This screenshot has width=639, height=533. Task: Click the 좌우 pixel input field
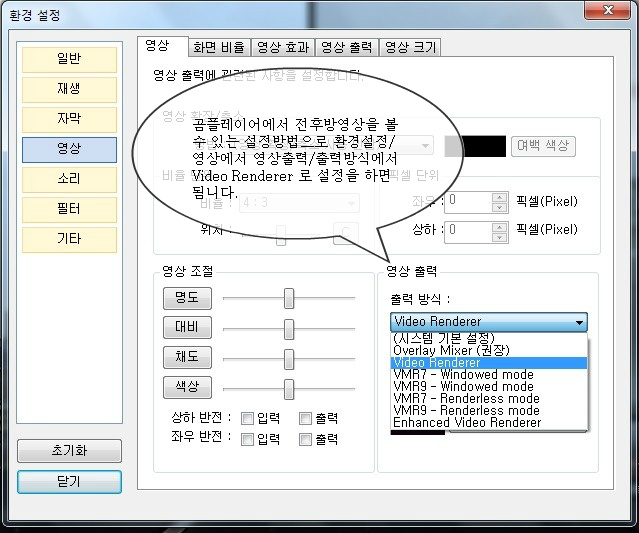468,202
